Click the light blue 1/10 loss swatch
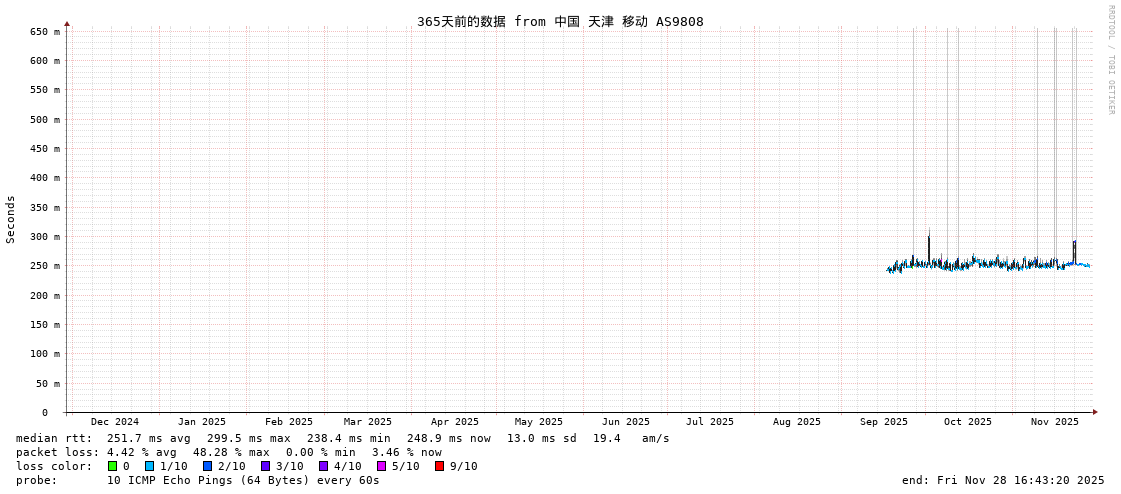The height and width of the screenshot is (494, 1121). pyautogui.click(x=150, y=466)
